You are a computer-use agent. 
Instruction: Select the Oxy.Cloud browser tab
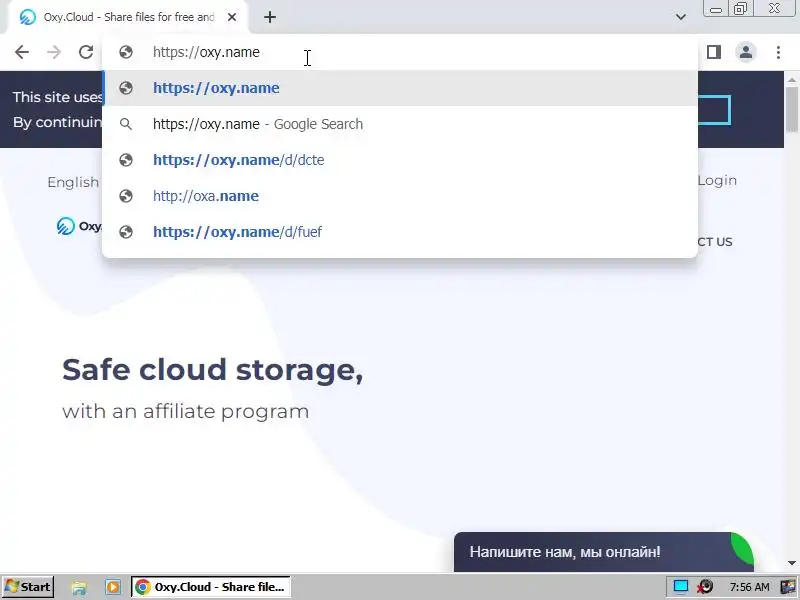(128, 17)
